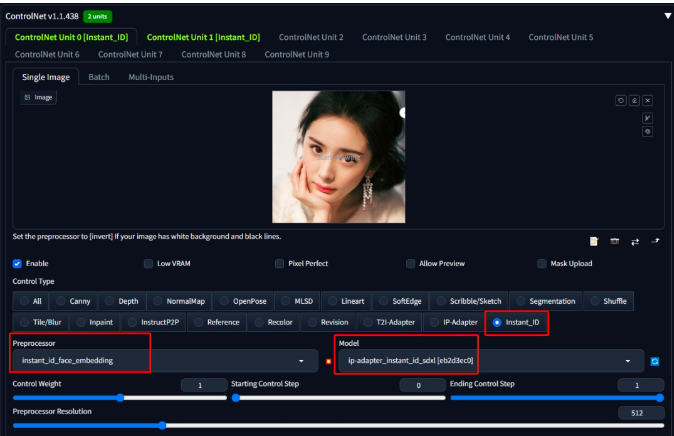Uncheck the Enable checkbox
Viewport: 674px width, 436px height.
(17, 264)
